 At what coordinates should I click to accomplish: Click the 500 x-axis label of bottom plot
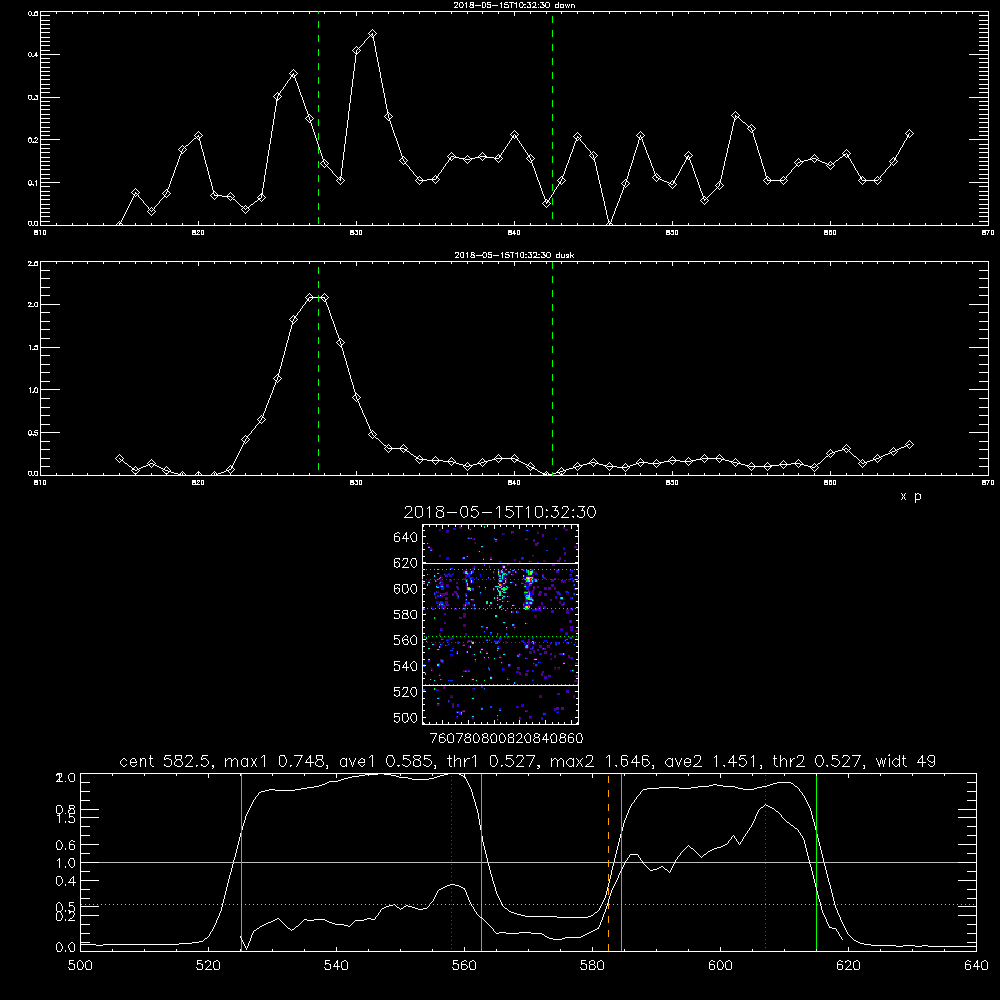80,966
